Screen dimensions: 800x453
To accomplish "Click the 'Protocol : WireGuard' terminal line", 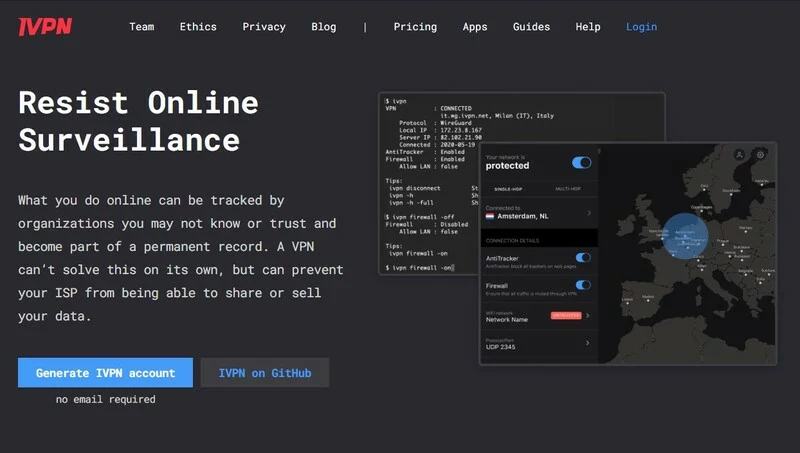I will pos(435,123).
